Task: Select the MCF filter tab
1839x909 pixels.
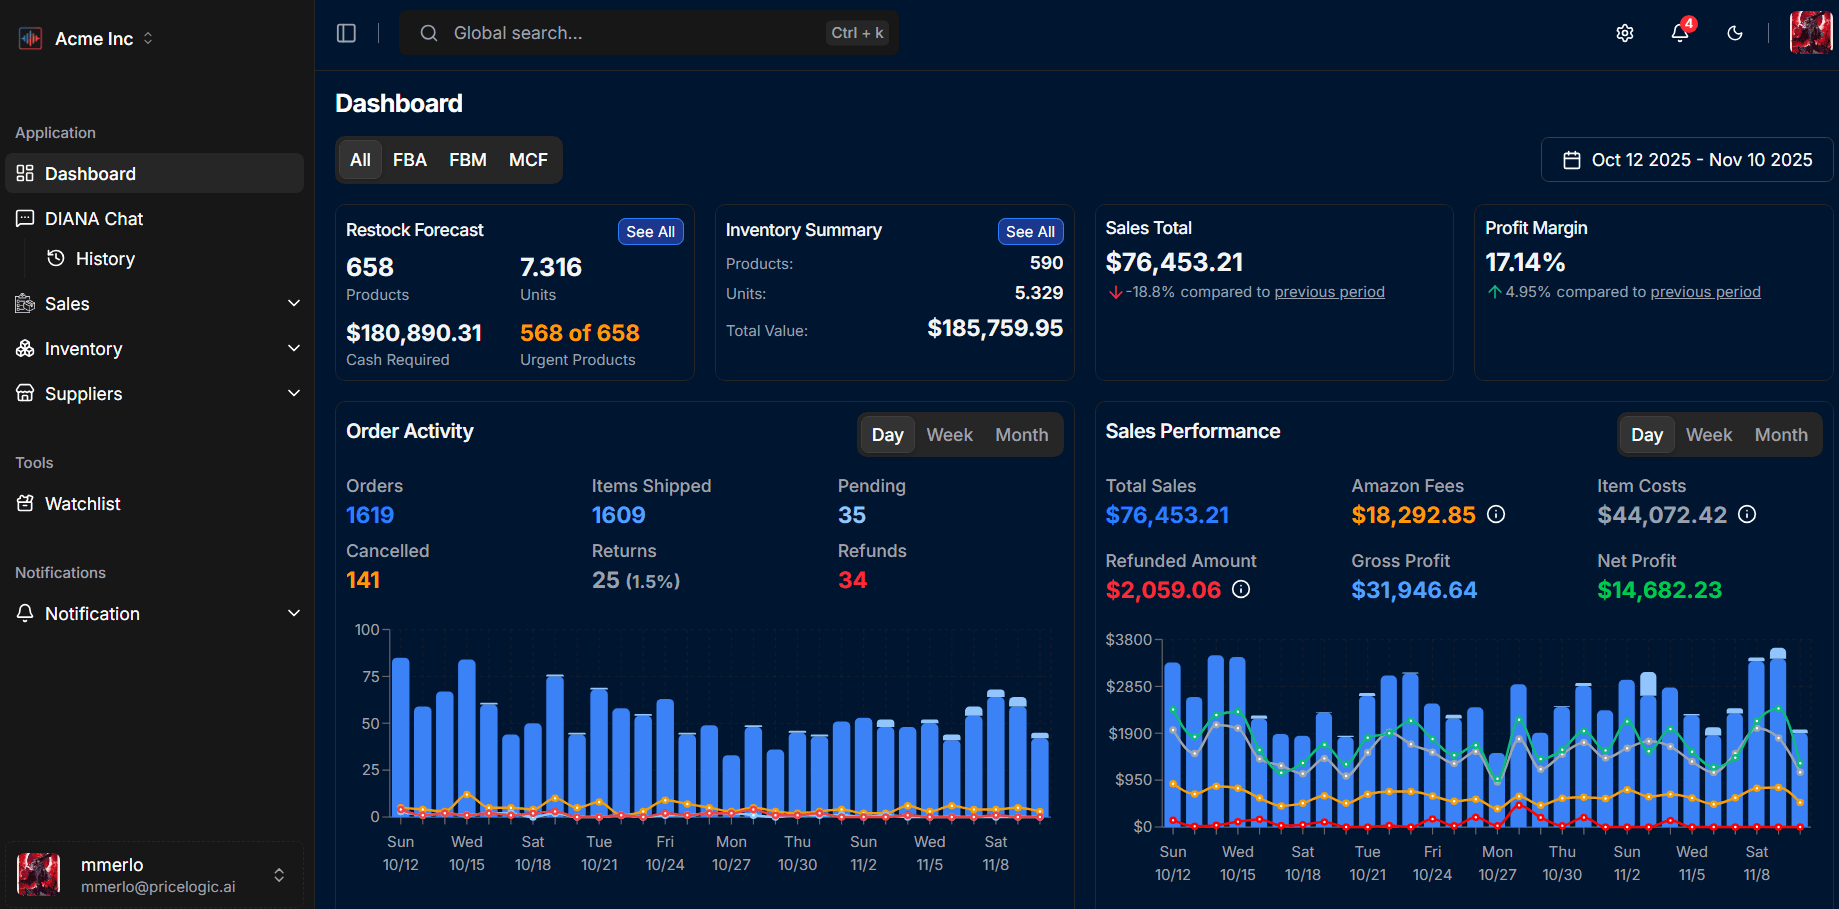Action: (528, 160)
